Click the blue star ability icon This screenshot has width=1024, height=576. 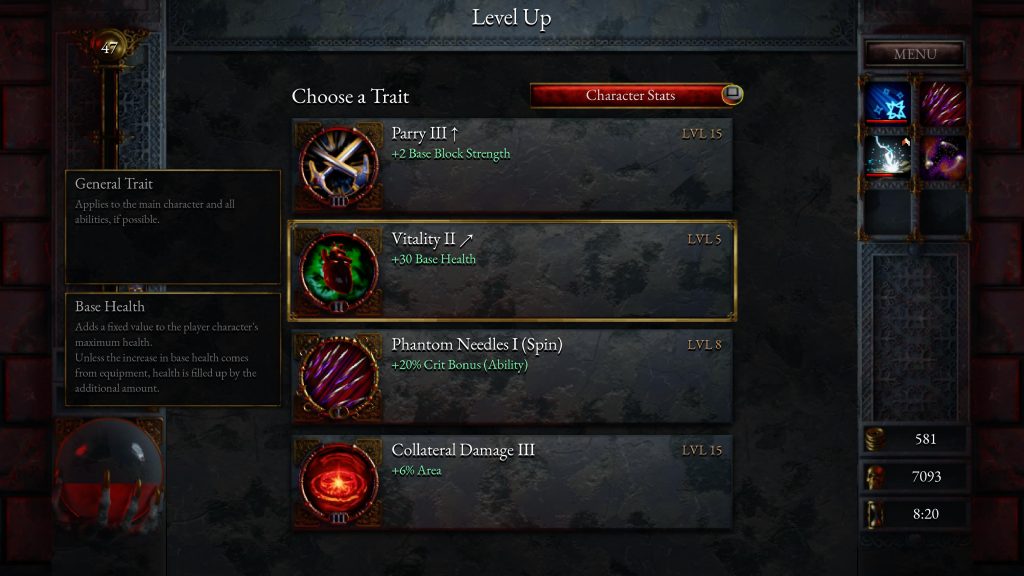click(888, 103)
